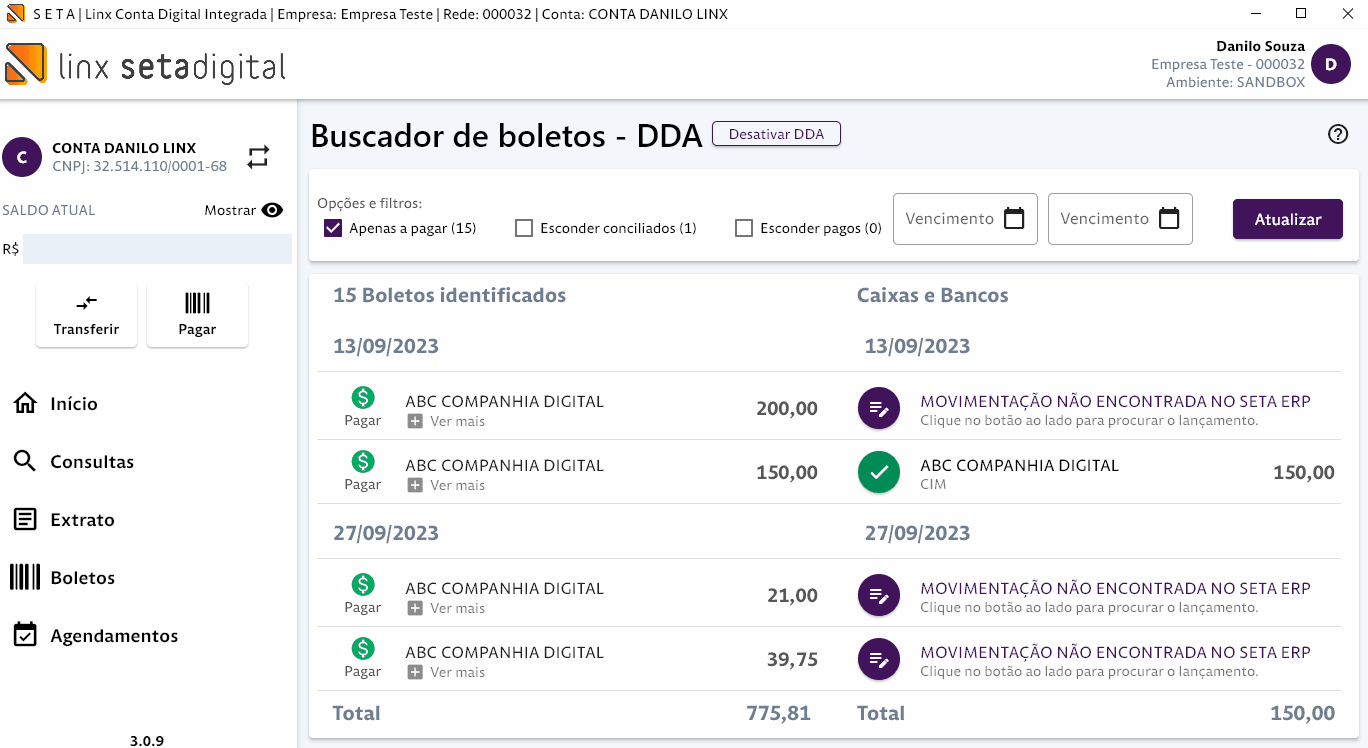Screen dimensions: 1368x748
Task: Open calendar icon in first Vencimento field
Action: click(x=1014, y=218)
